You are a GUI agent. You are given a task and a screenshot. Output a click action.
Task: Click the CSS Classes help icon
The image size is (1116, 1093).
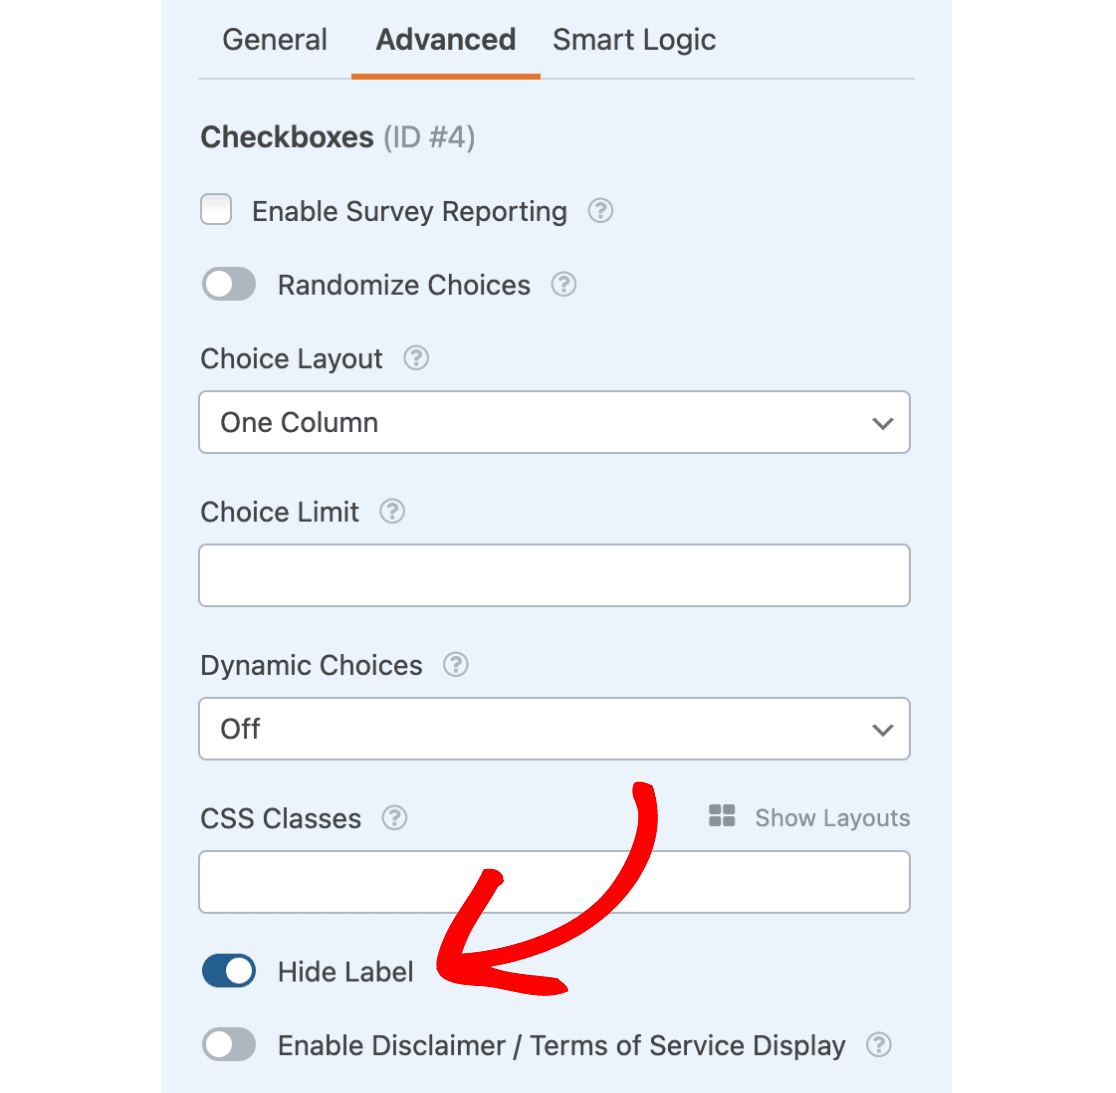point(395,818)
